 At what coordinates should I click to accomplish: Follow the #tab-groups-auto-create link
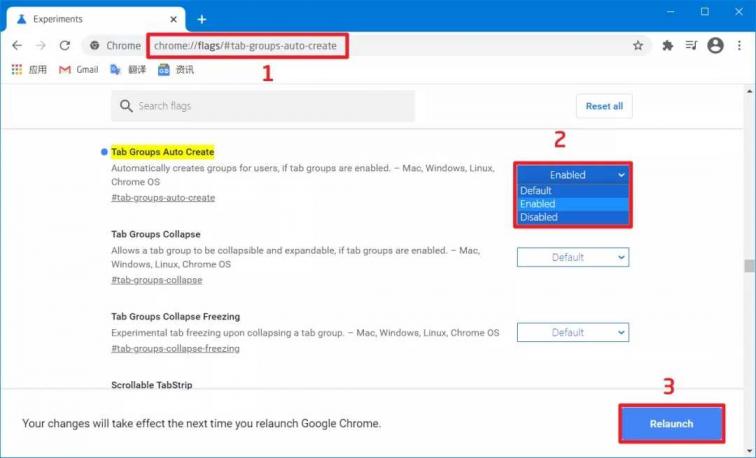163,198
